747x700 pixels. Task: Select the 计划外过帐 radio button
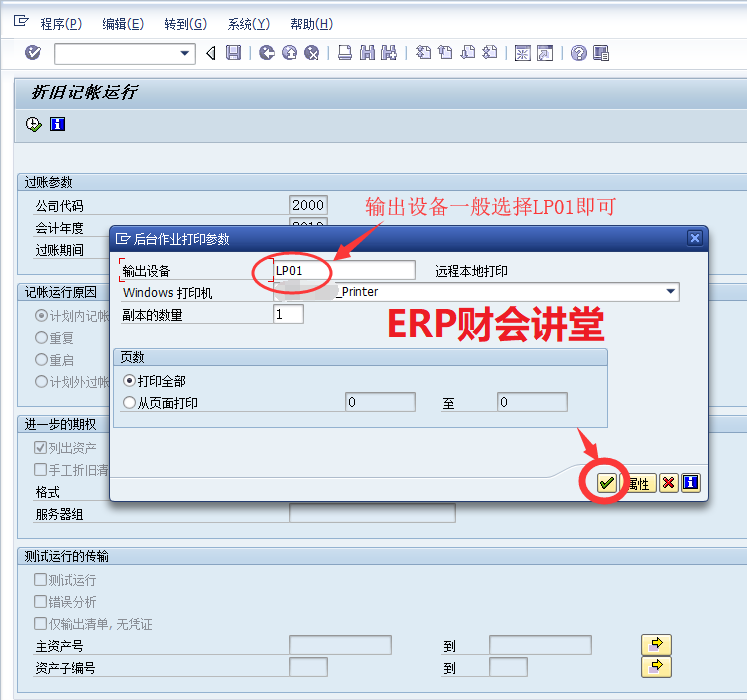pyautogui.click(x=41, y=381)
